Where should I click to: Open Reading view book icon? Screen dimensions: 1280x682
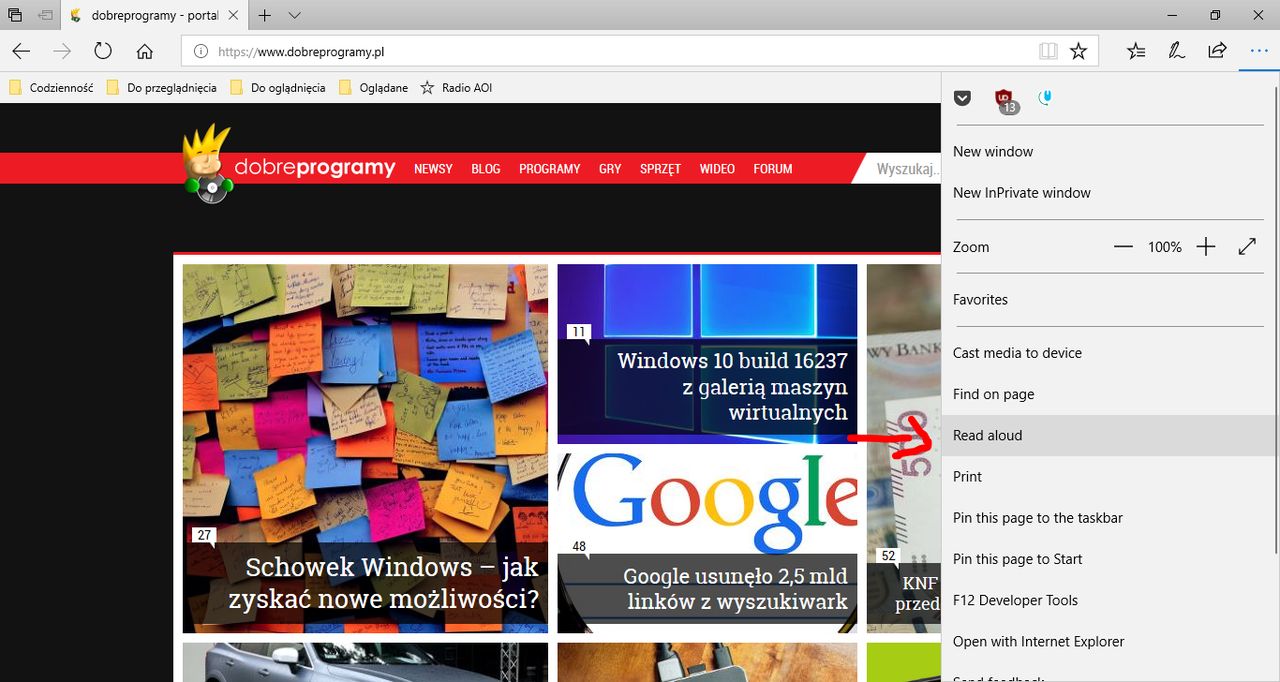pos(1047,51)
